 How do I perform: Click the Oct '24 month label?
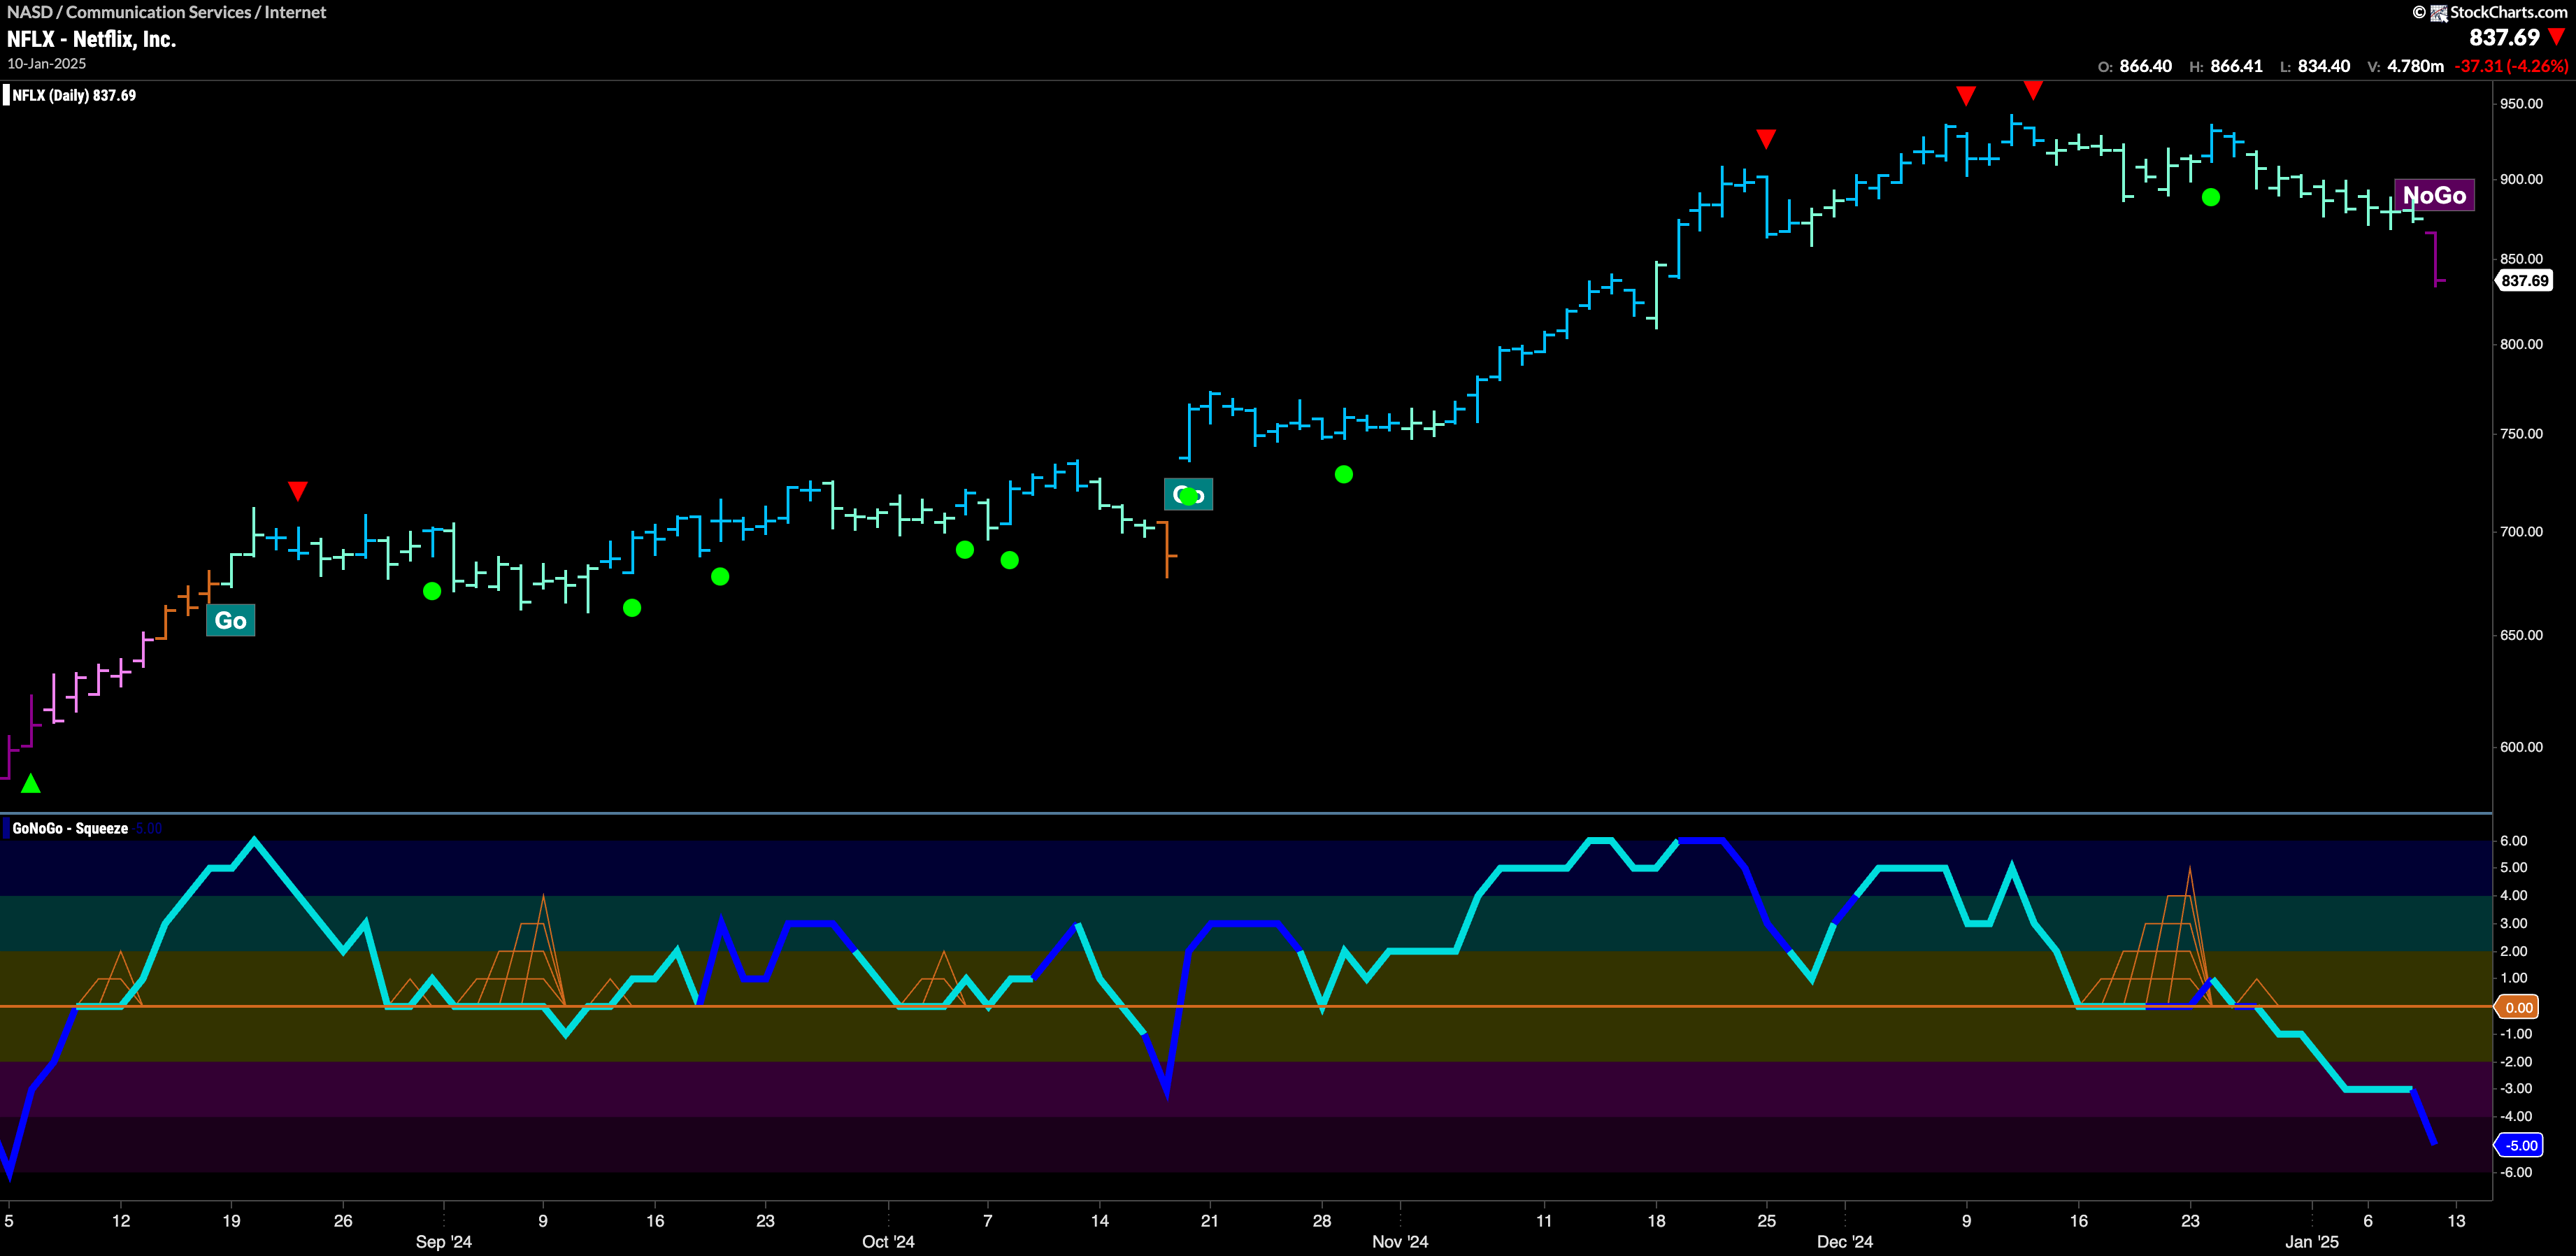click(x=888, y=1241)
